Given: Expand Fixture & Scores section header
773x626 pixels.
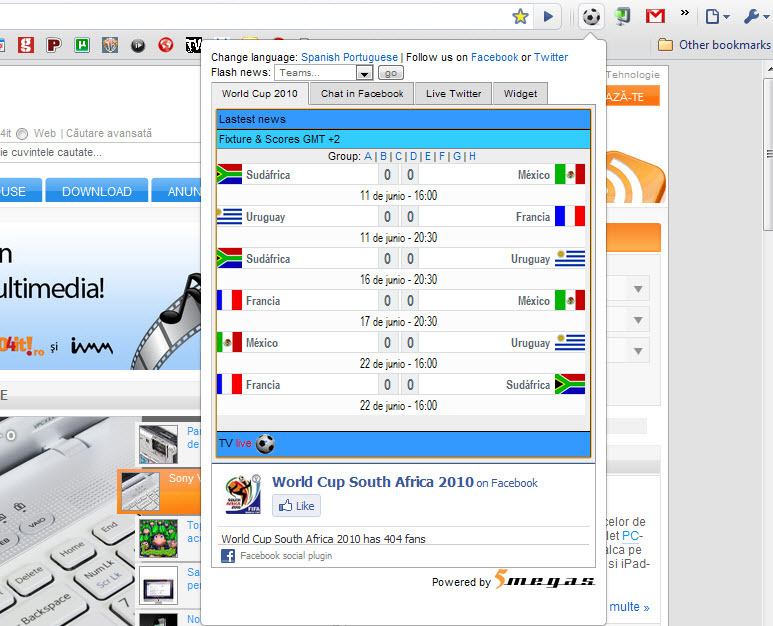Looking at the screenshot, I should 403,139.
